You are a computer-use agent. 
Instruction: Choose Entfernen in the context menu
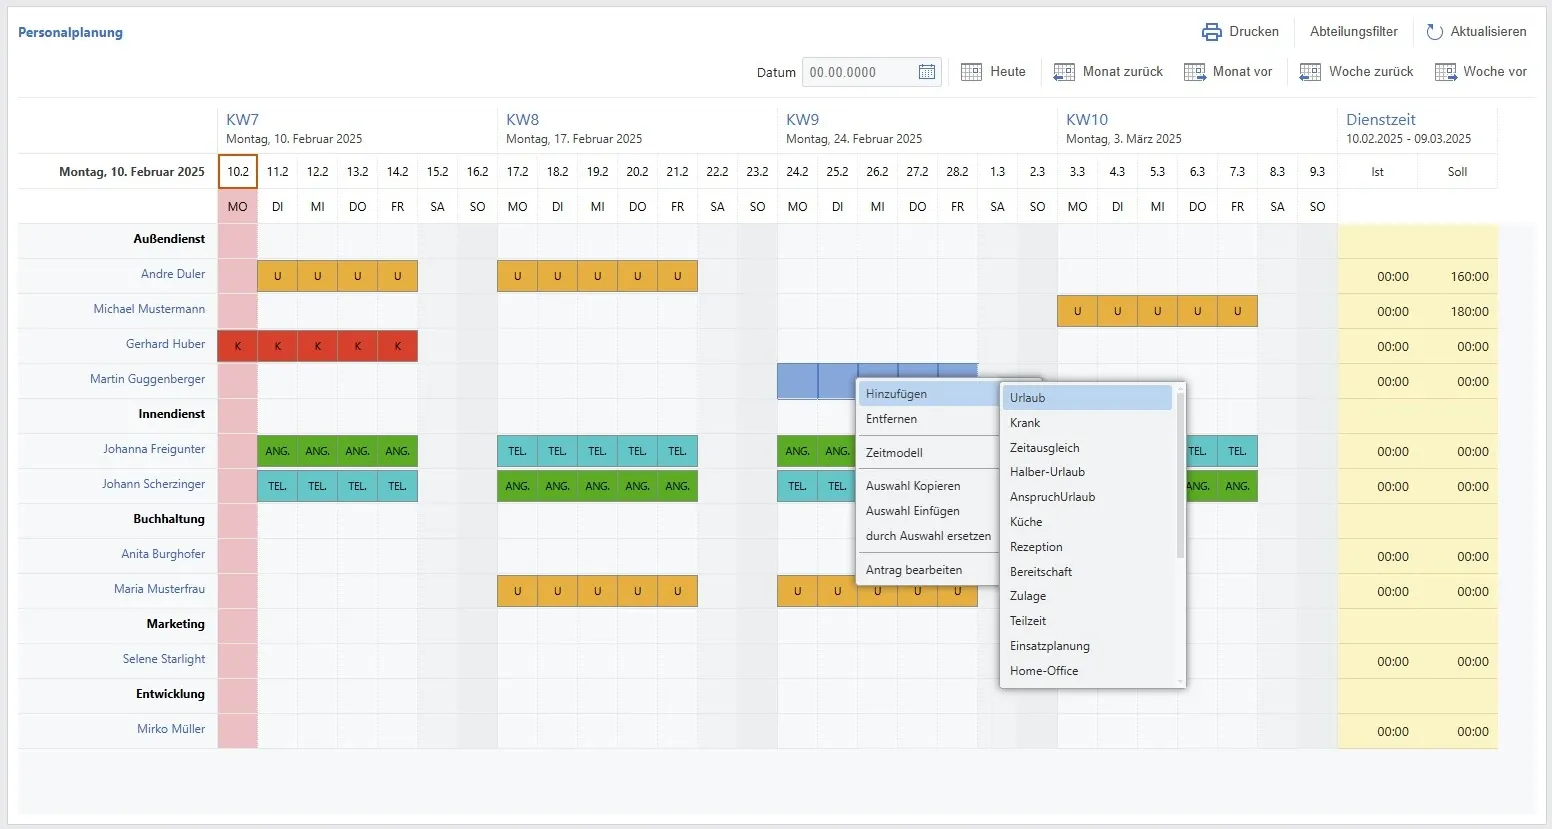pos(929,419)
